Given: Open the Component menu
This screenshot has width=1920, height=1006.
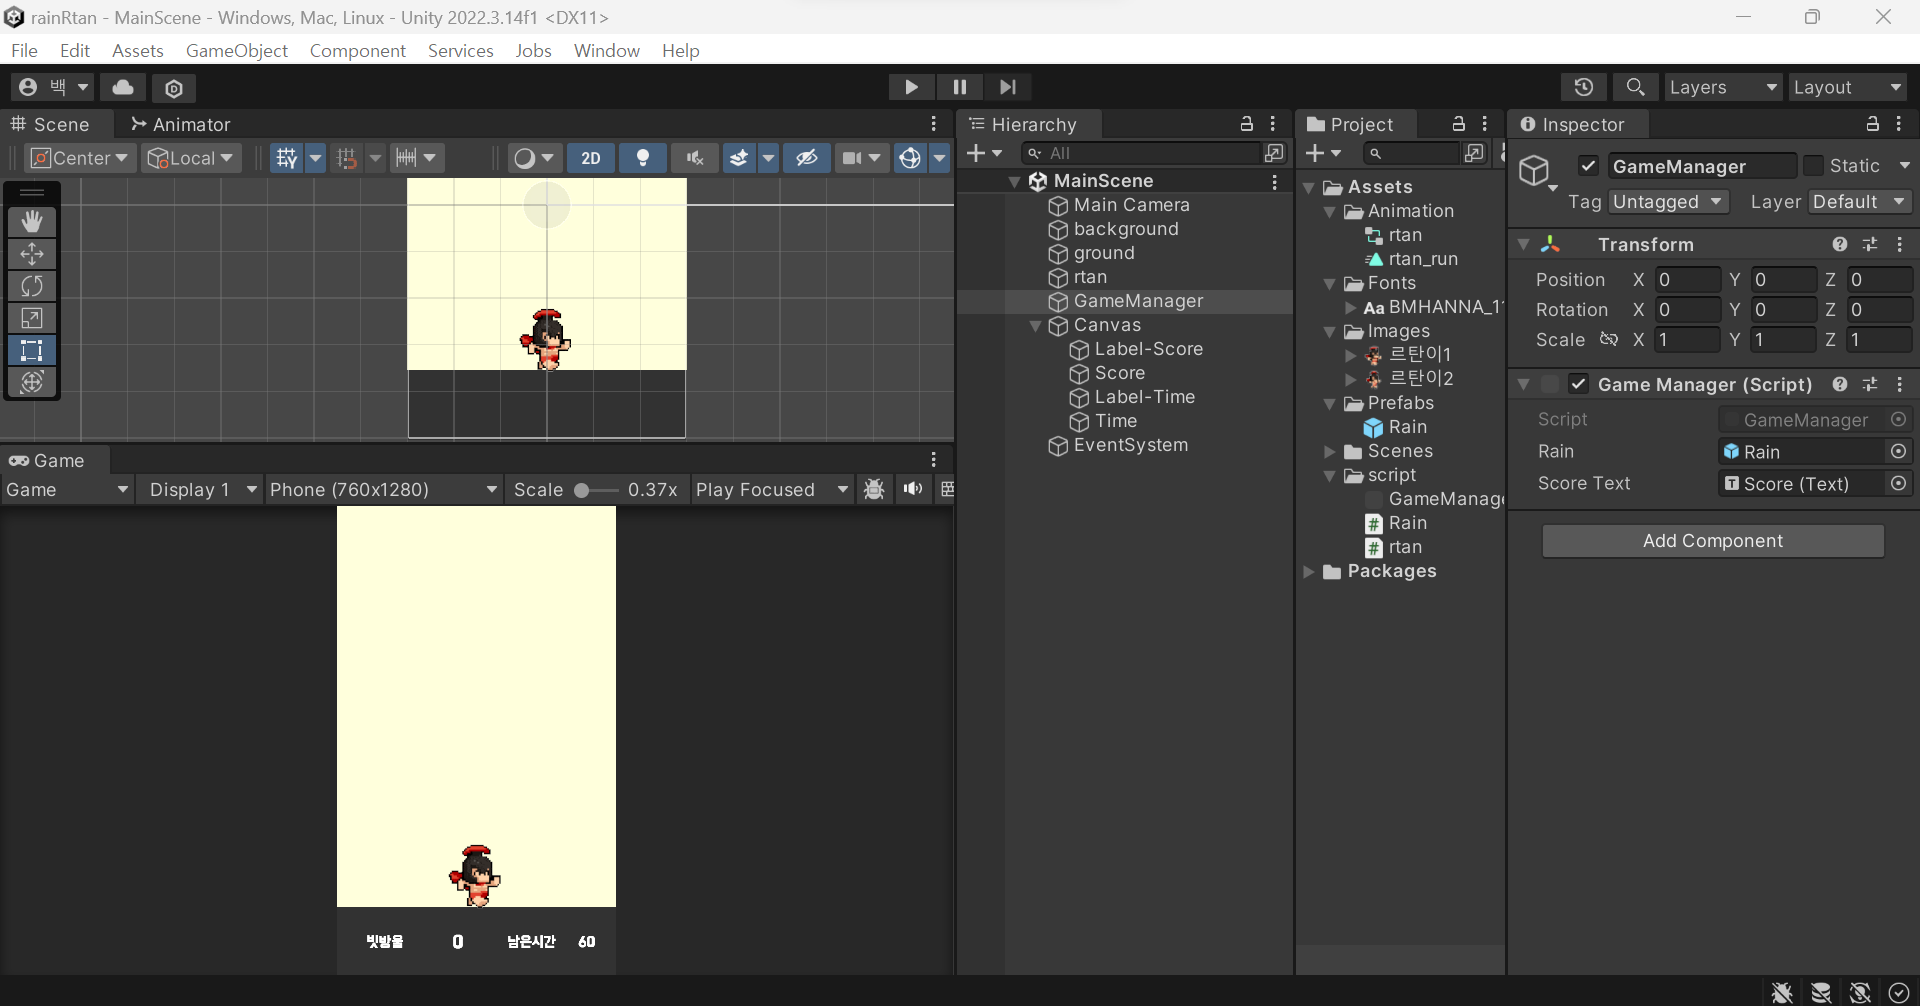Looking at the screenshot, I should click(x=358, y=51).
